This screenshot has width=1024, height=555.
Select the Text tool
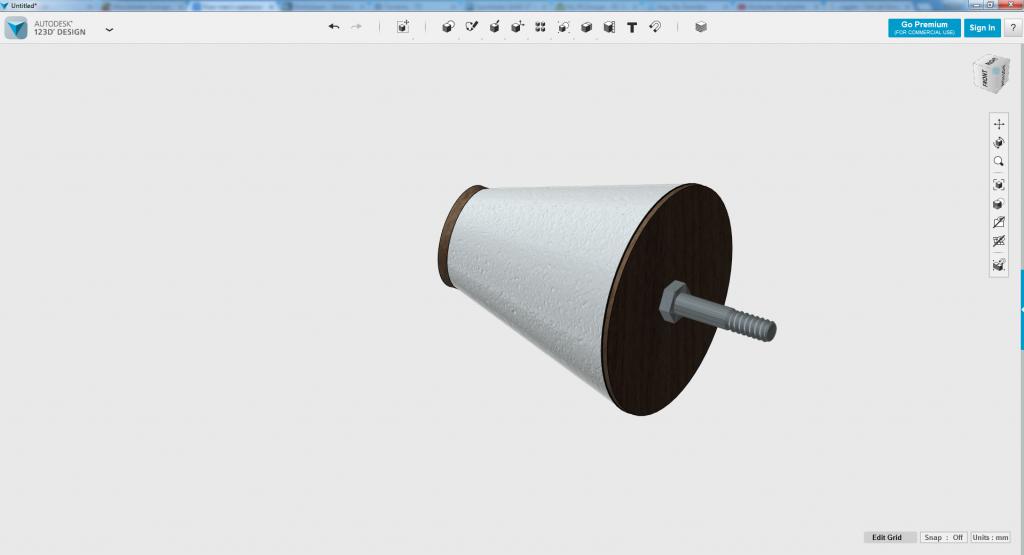click(632, 27)
